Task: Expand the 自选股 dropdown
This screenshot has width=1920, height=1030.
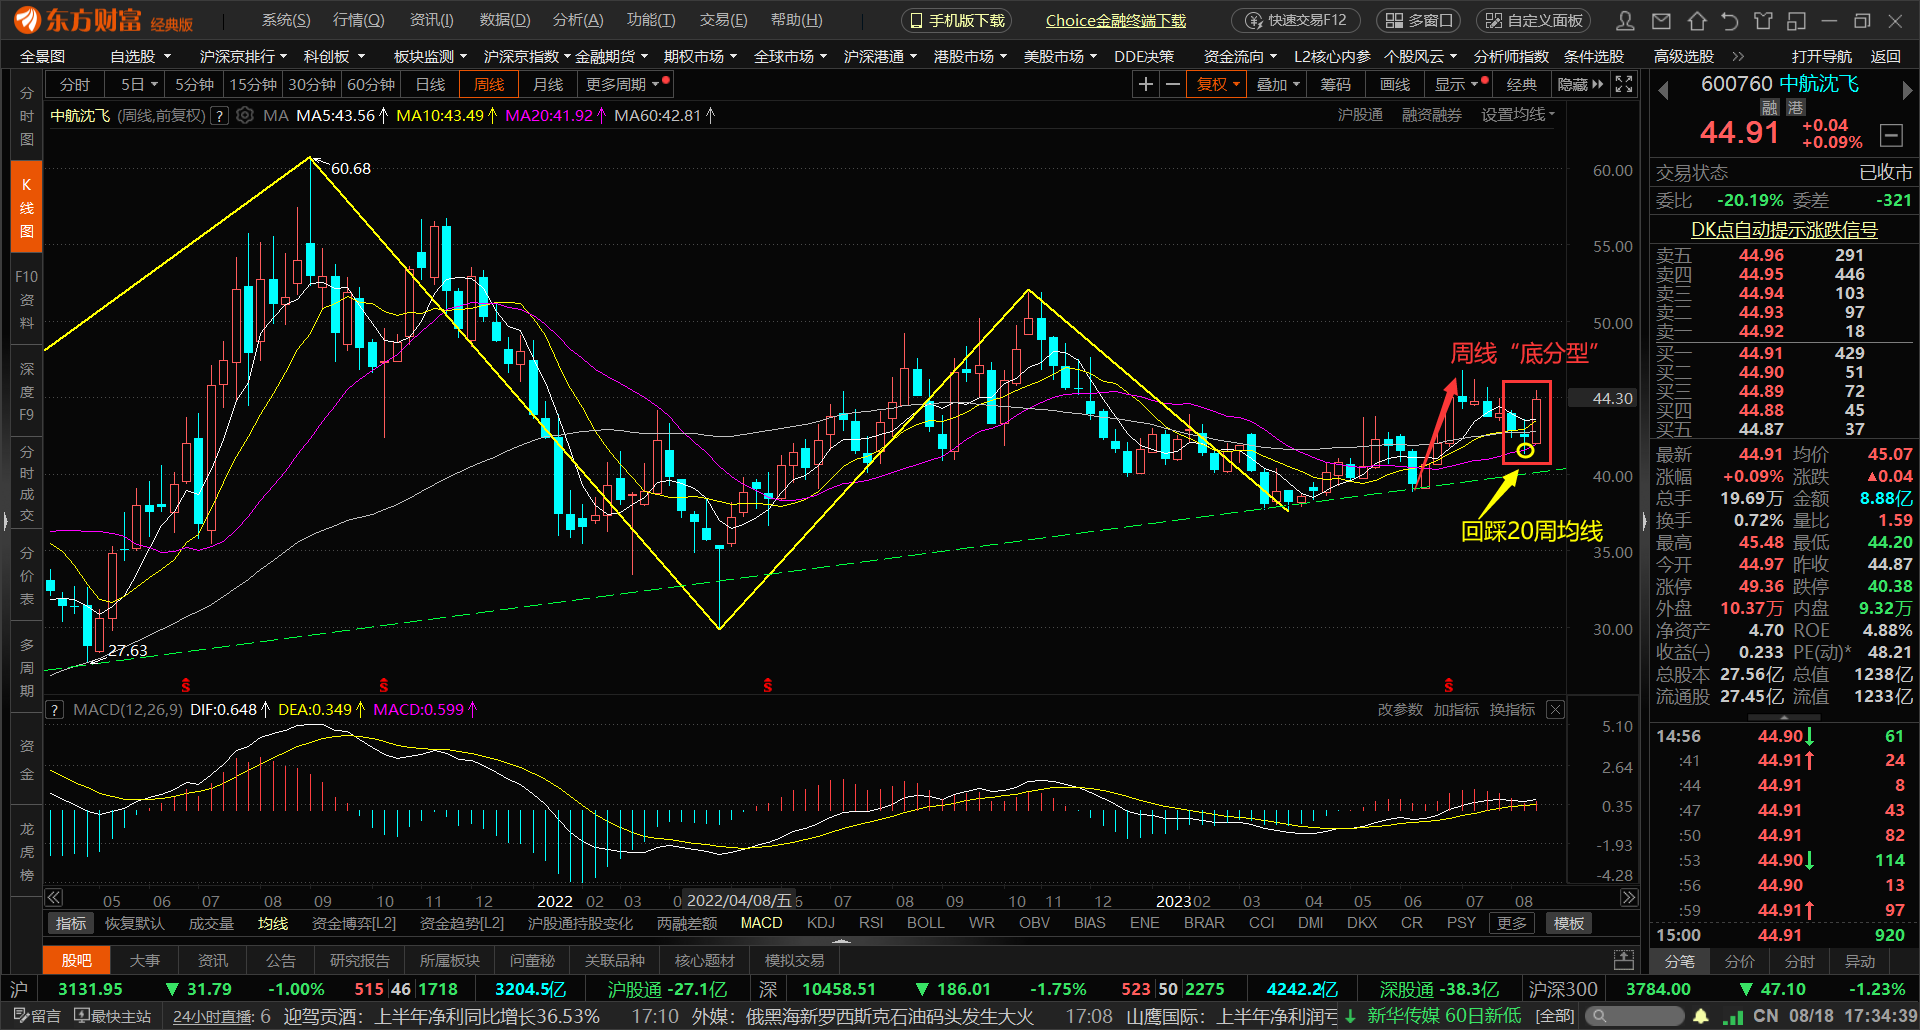Action: coord(140,57)
